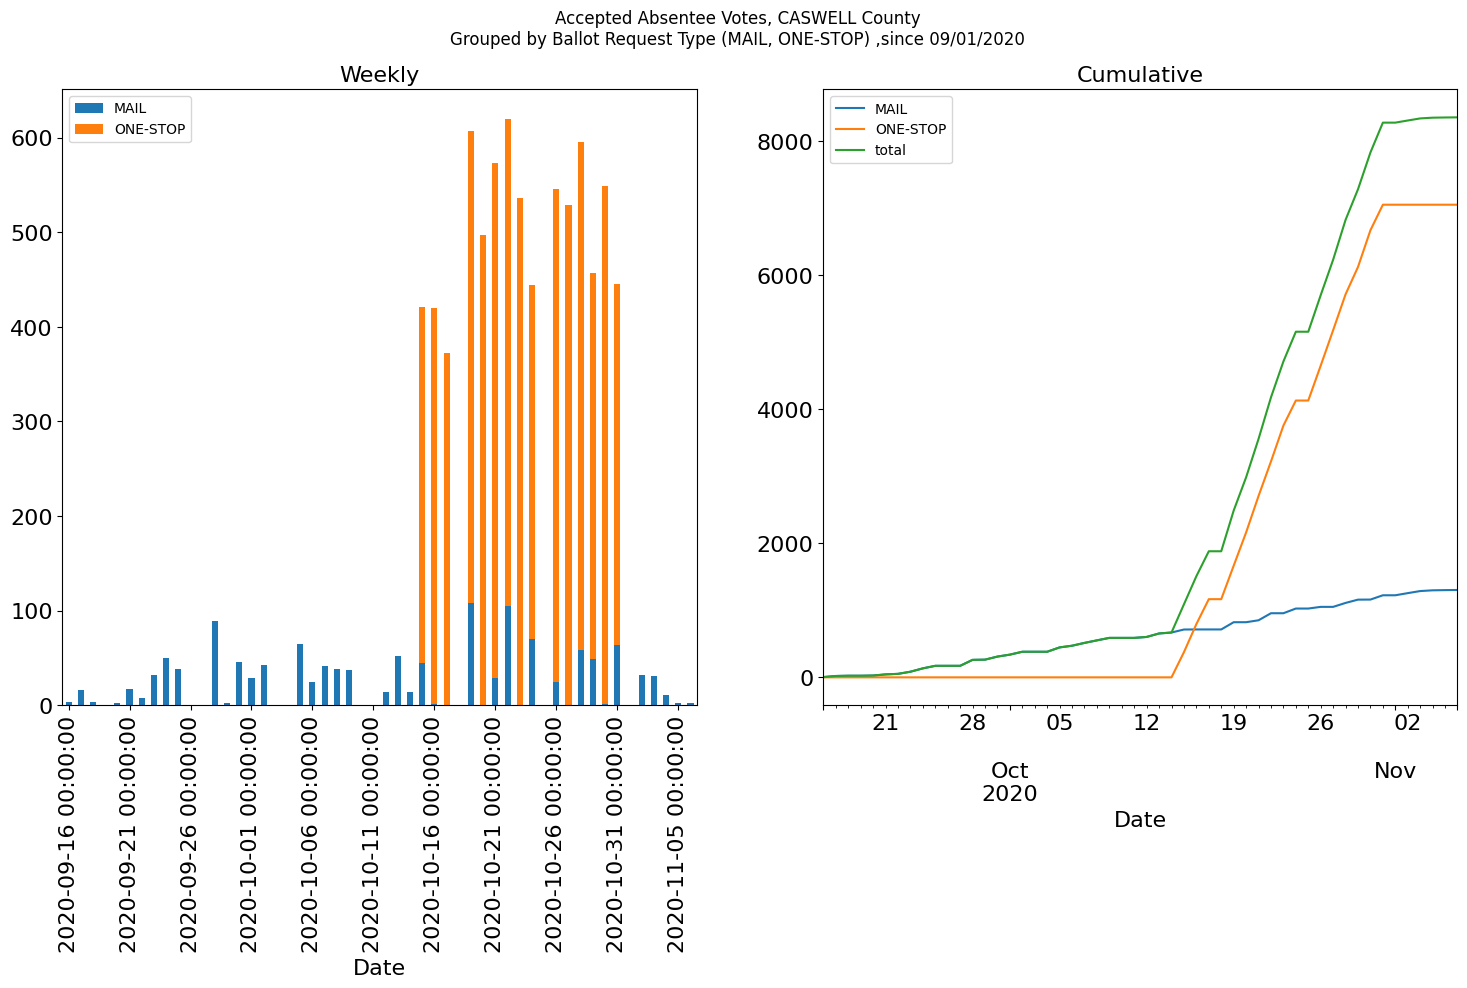This screenshot has width=1467, height=988.
Task: Click the Cumulative chart's Date axis label
Action: pos(1139,820)
